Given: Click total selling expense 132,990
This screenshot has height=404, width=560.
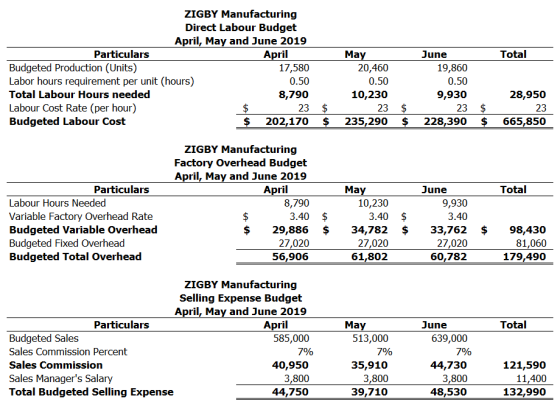Looking at the screenshot, I should tap(524, 392).
